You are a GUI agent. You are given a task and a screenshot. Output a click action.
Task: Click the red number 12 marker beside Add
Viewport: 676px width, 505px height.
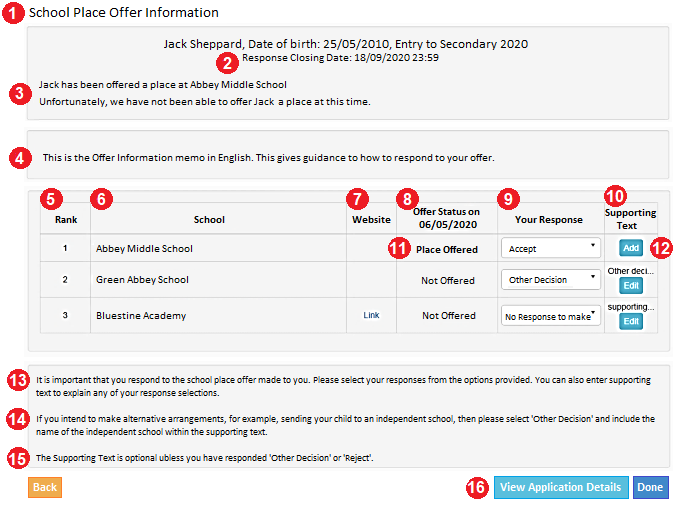coord(661,248)
